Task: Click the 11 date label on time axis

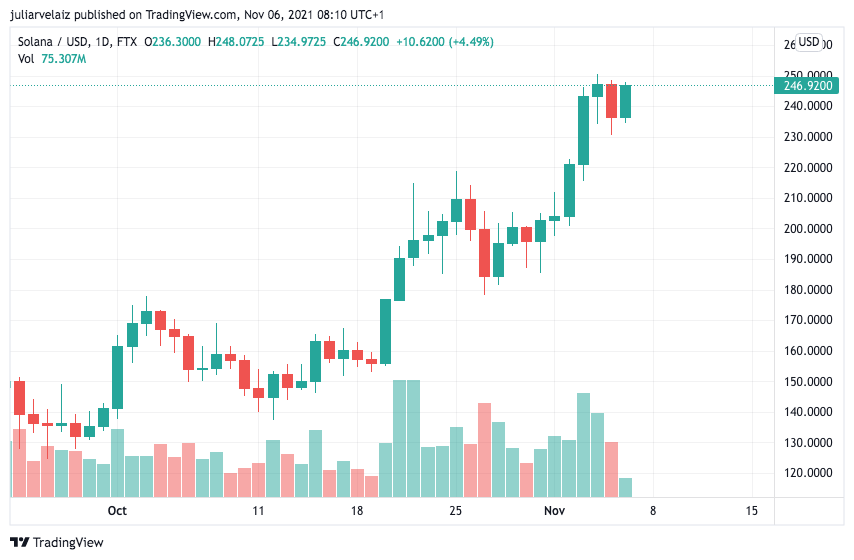Action: 258,510
